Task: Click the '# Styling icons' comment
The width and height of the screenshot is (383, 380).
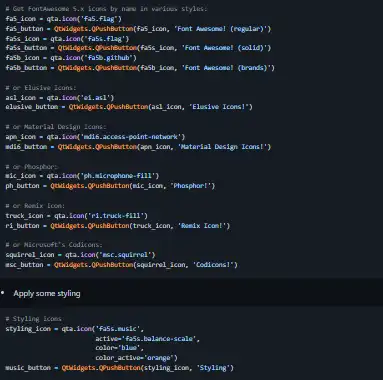Action: 33,319
